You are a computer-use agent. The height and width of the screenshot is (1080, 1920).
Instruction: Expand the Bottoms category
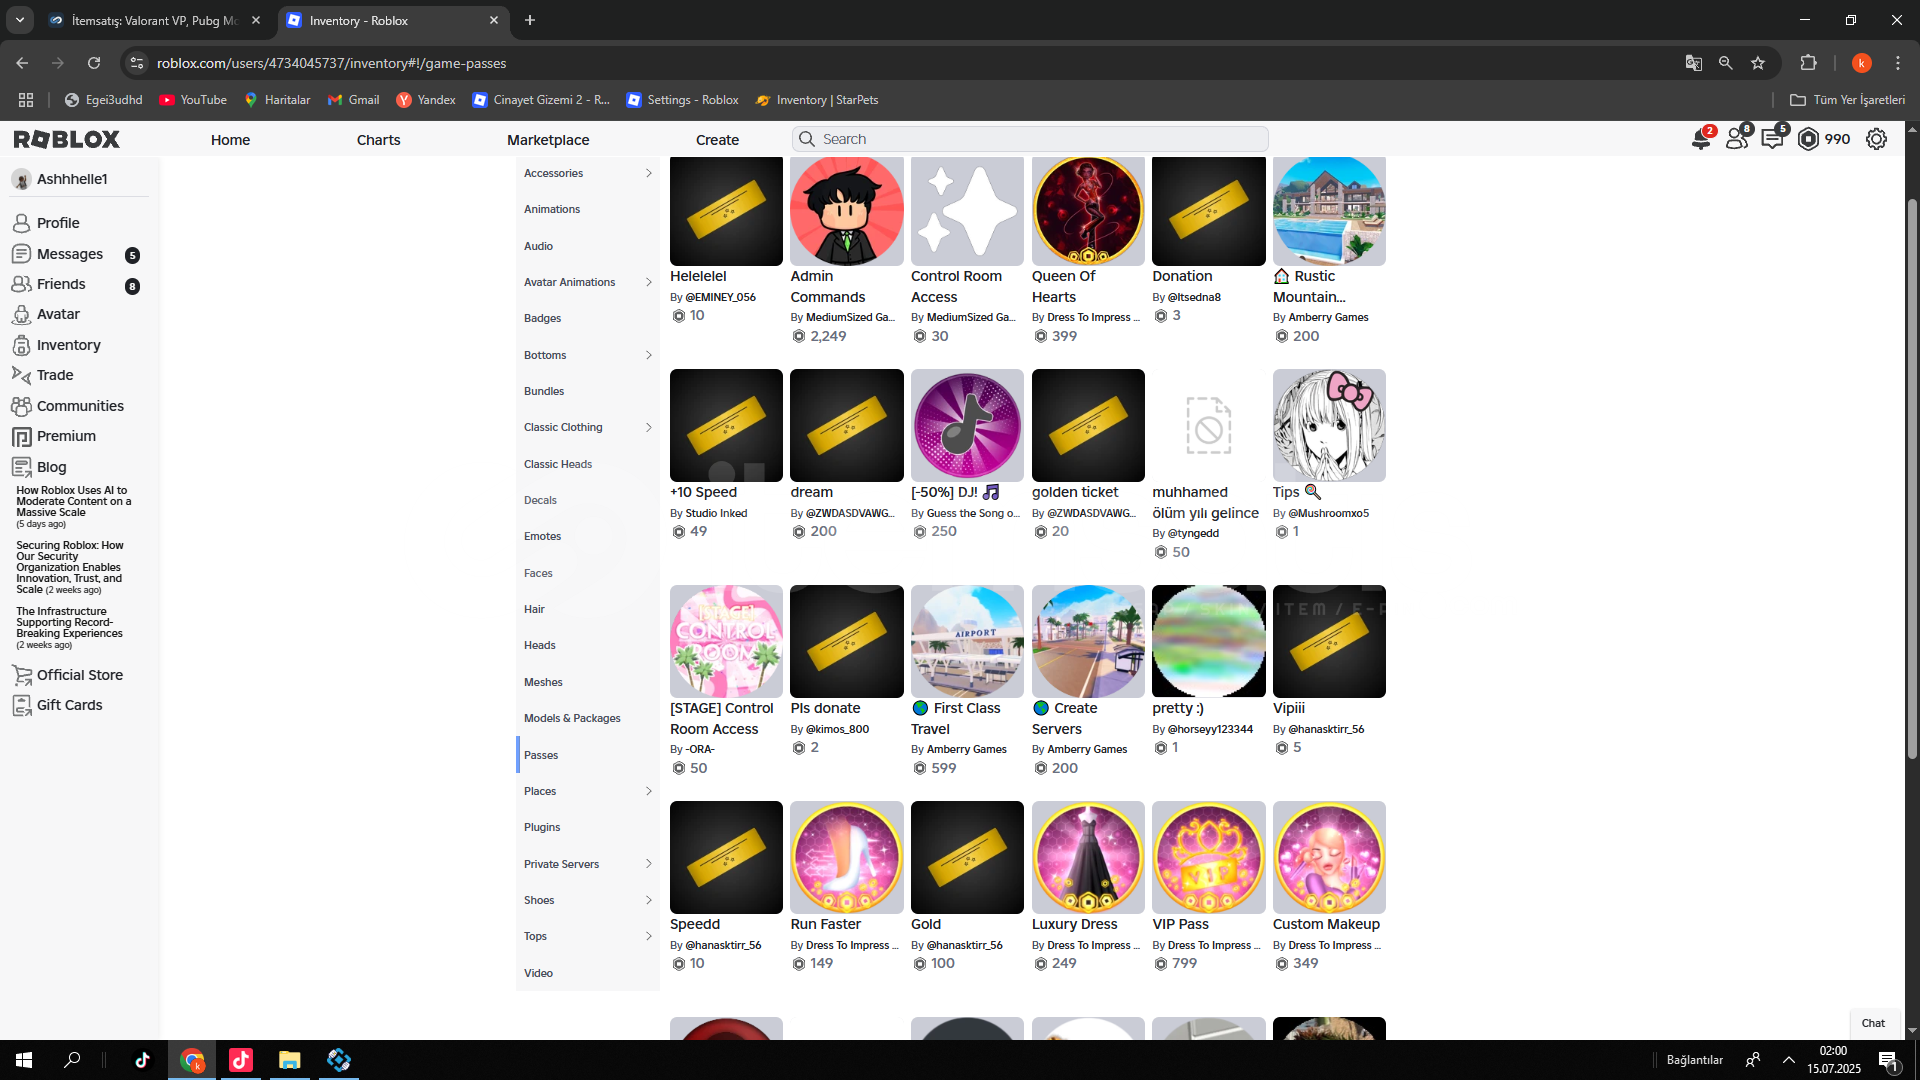pos(649,355)
